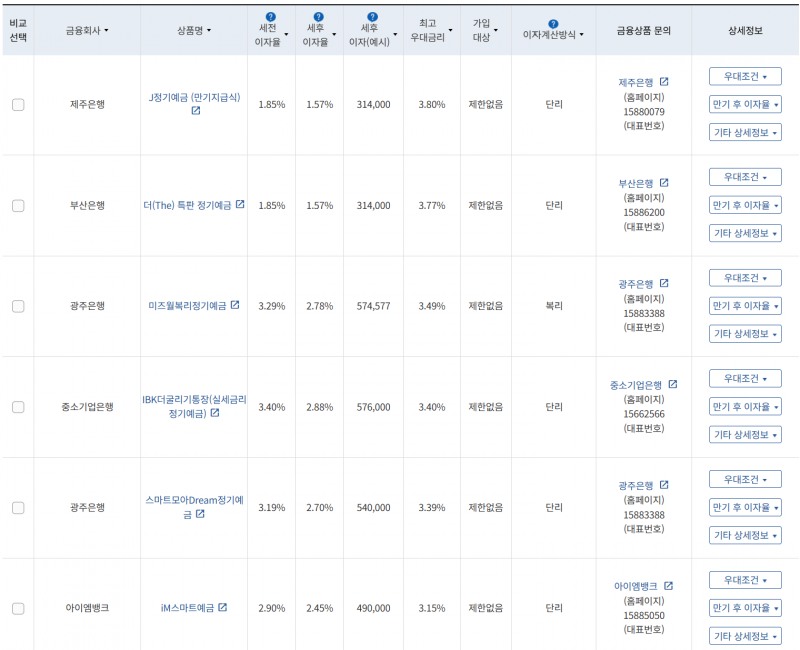Sort by 금융회사 column header

coord(87,31)
